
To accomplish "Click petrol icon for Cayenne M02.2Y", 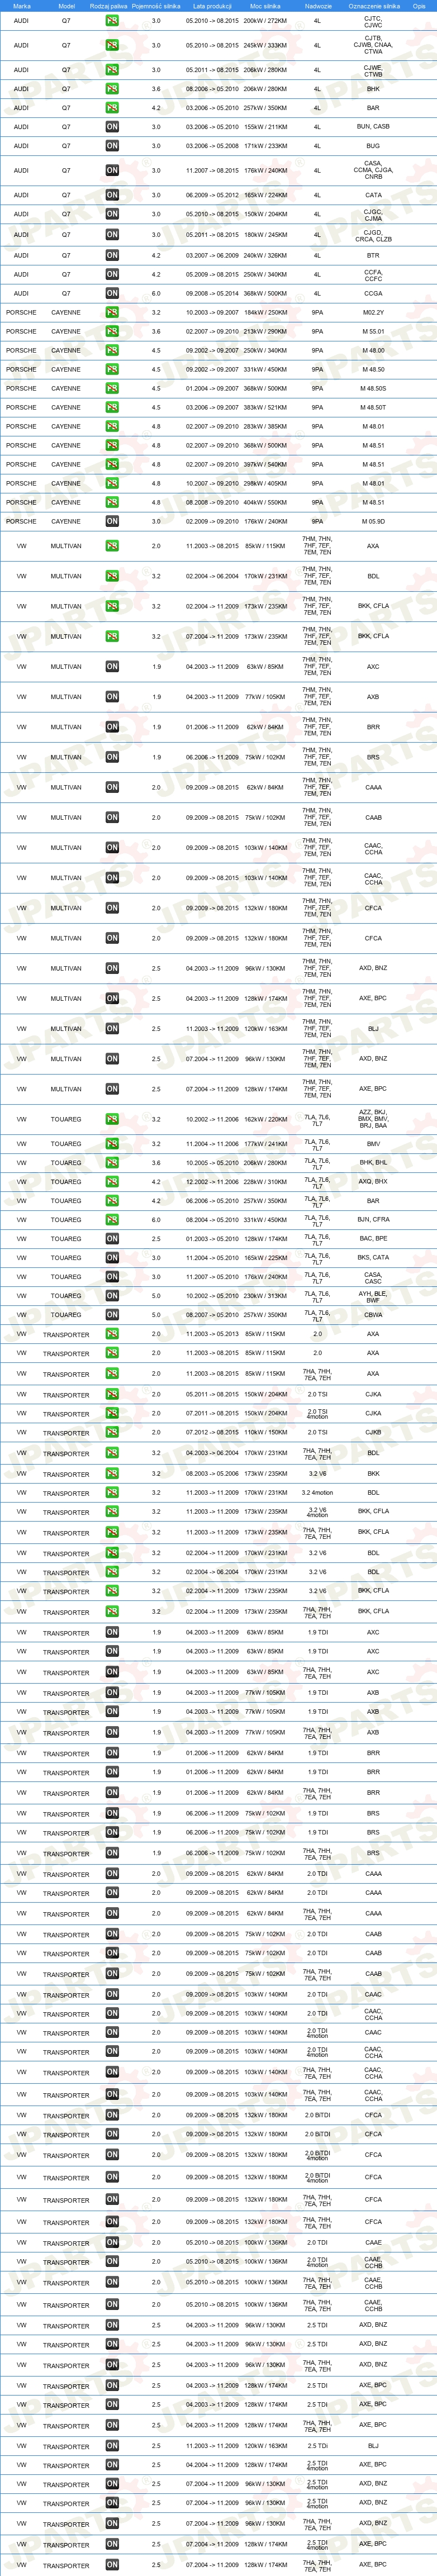I will tap(112, 312).
